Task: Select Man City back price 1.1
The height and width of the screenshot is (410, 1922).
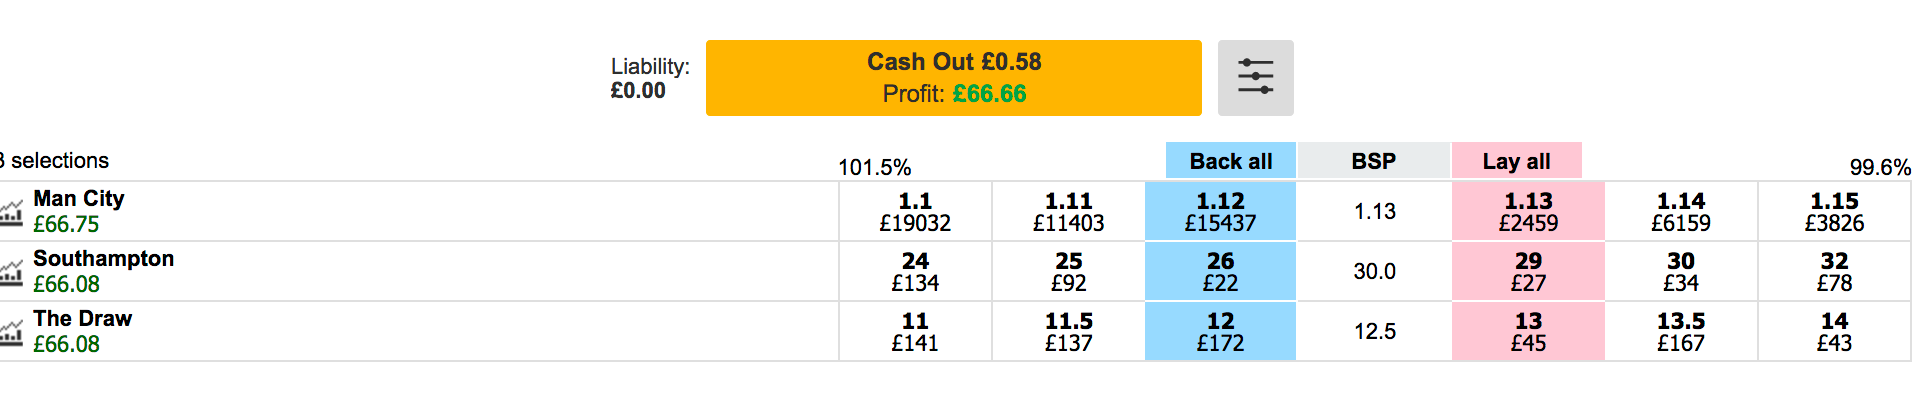Action: click(915, 211)
